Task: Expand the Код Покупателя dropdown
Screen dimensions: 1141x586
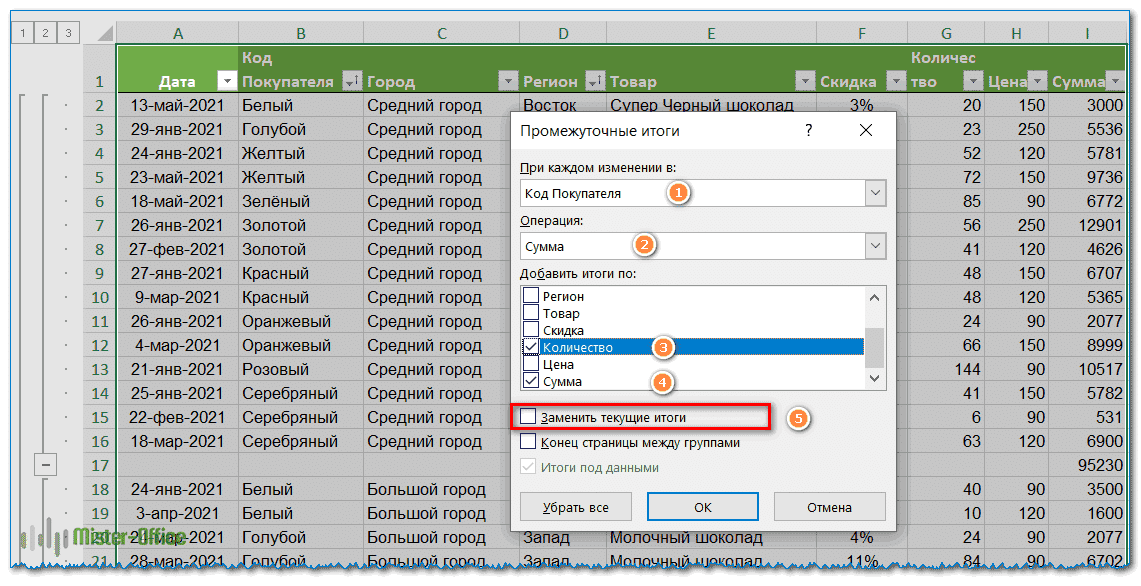Action: click(875, 193)
